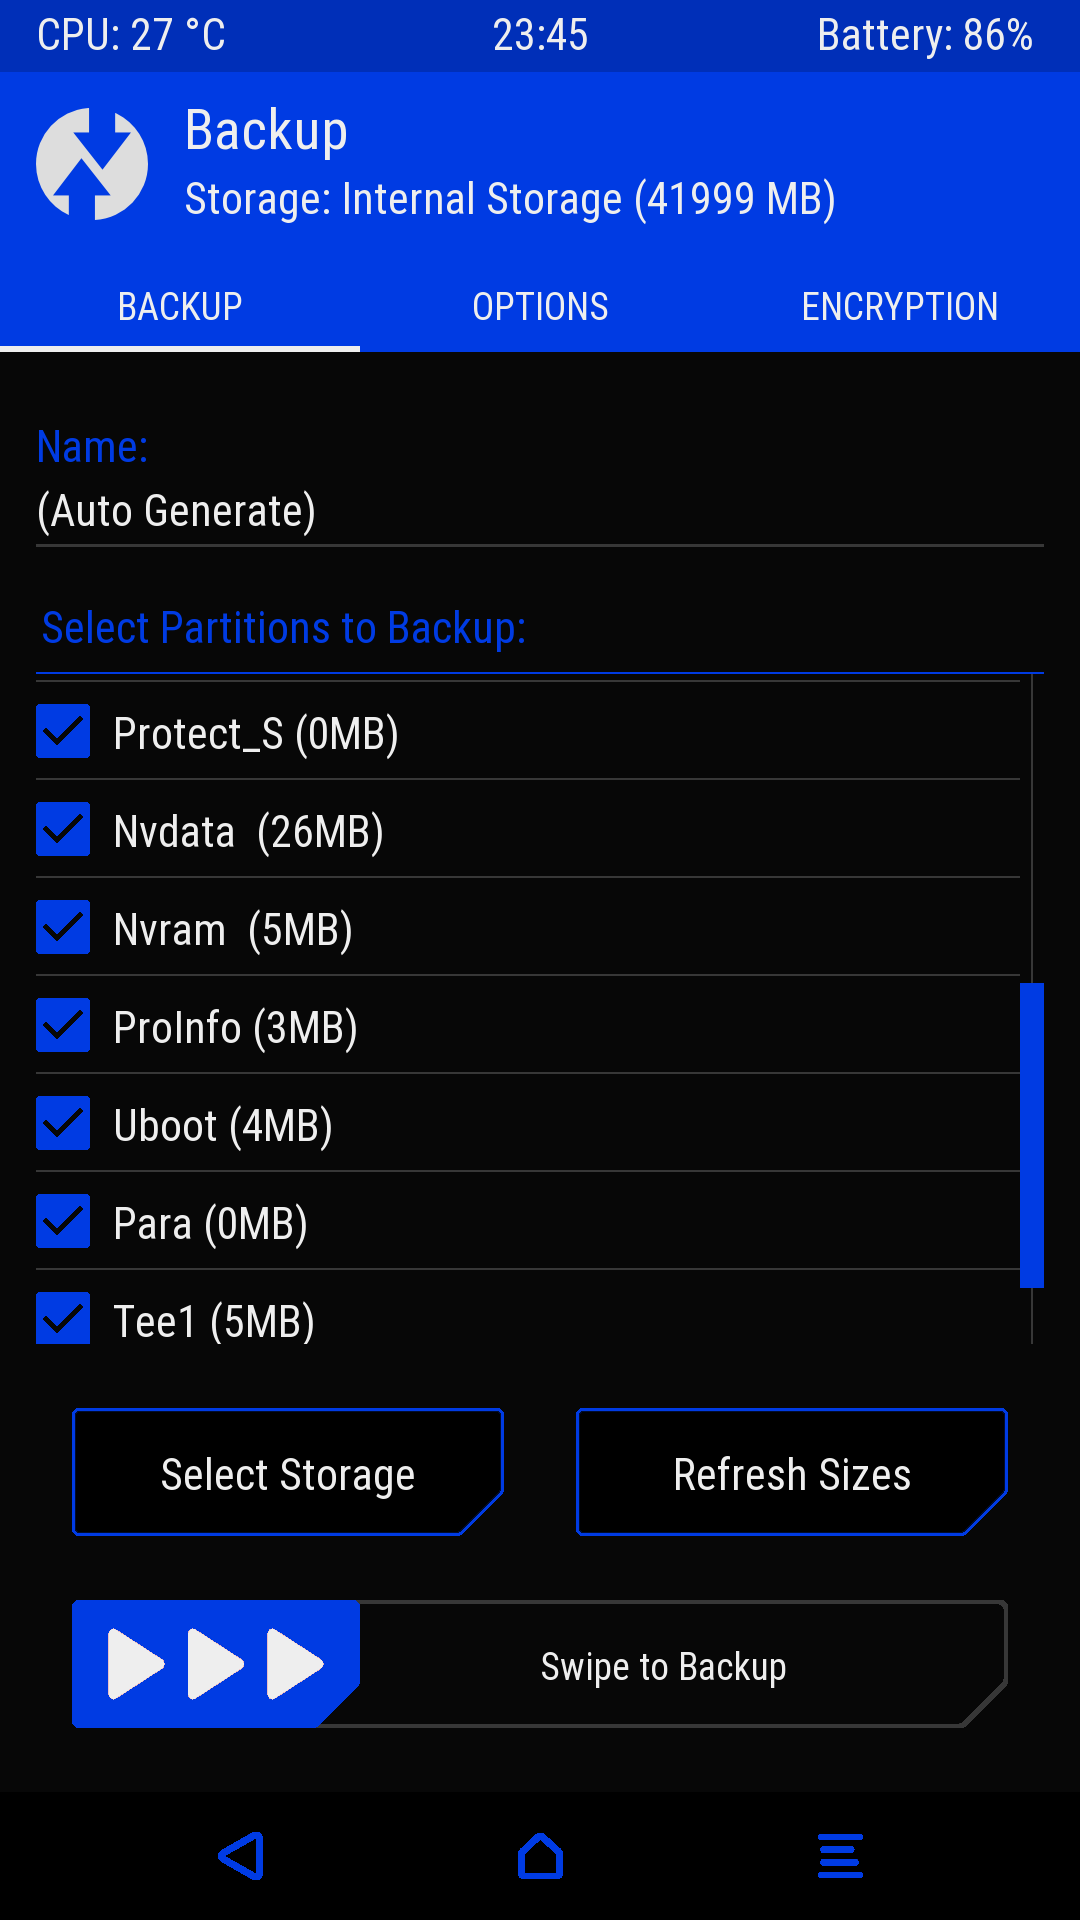Uncheck the Protect_S partition checkbox
This screenshot has width=1080, height=1920.
pyautogui.click(x=63, y=732)
